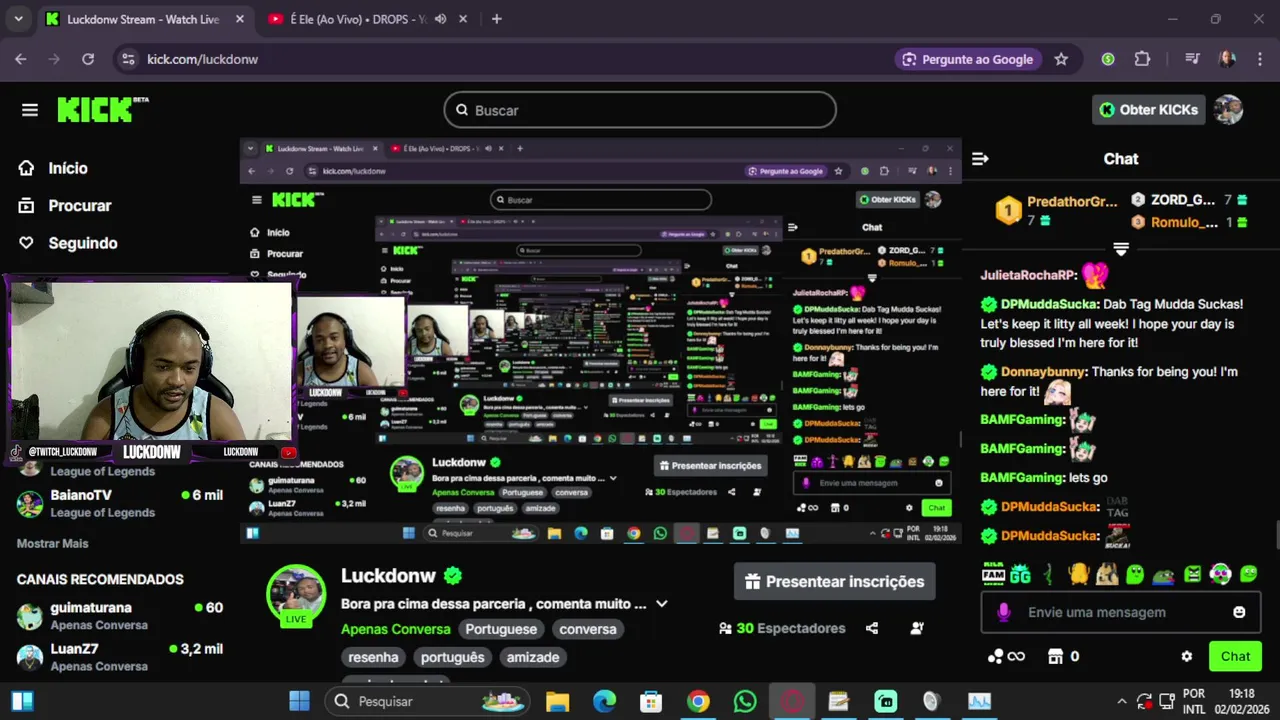View site information icon in address bar
Image resolution: width=1280 pixels, height=720 pixels.
coord(128,59)
